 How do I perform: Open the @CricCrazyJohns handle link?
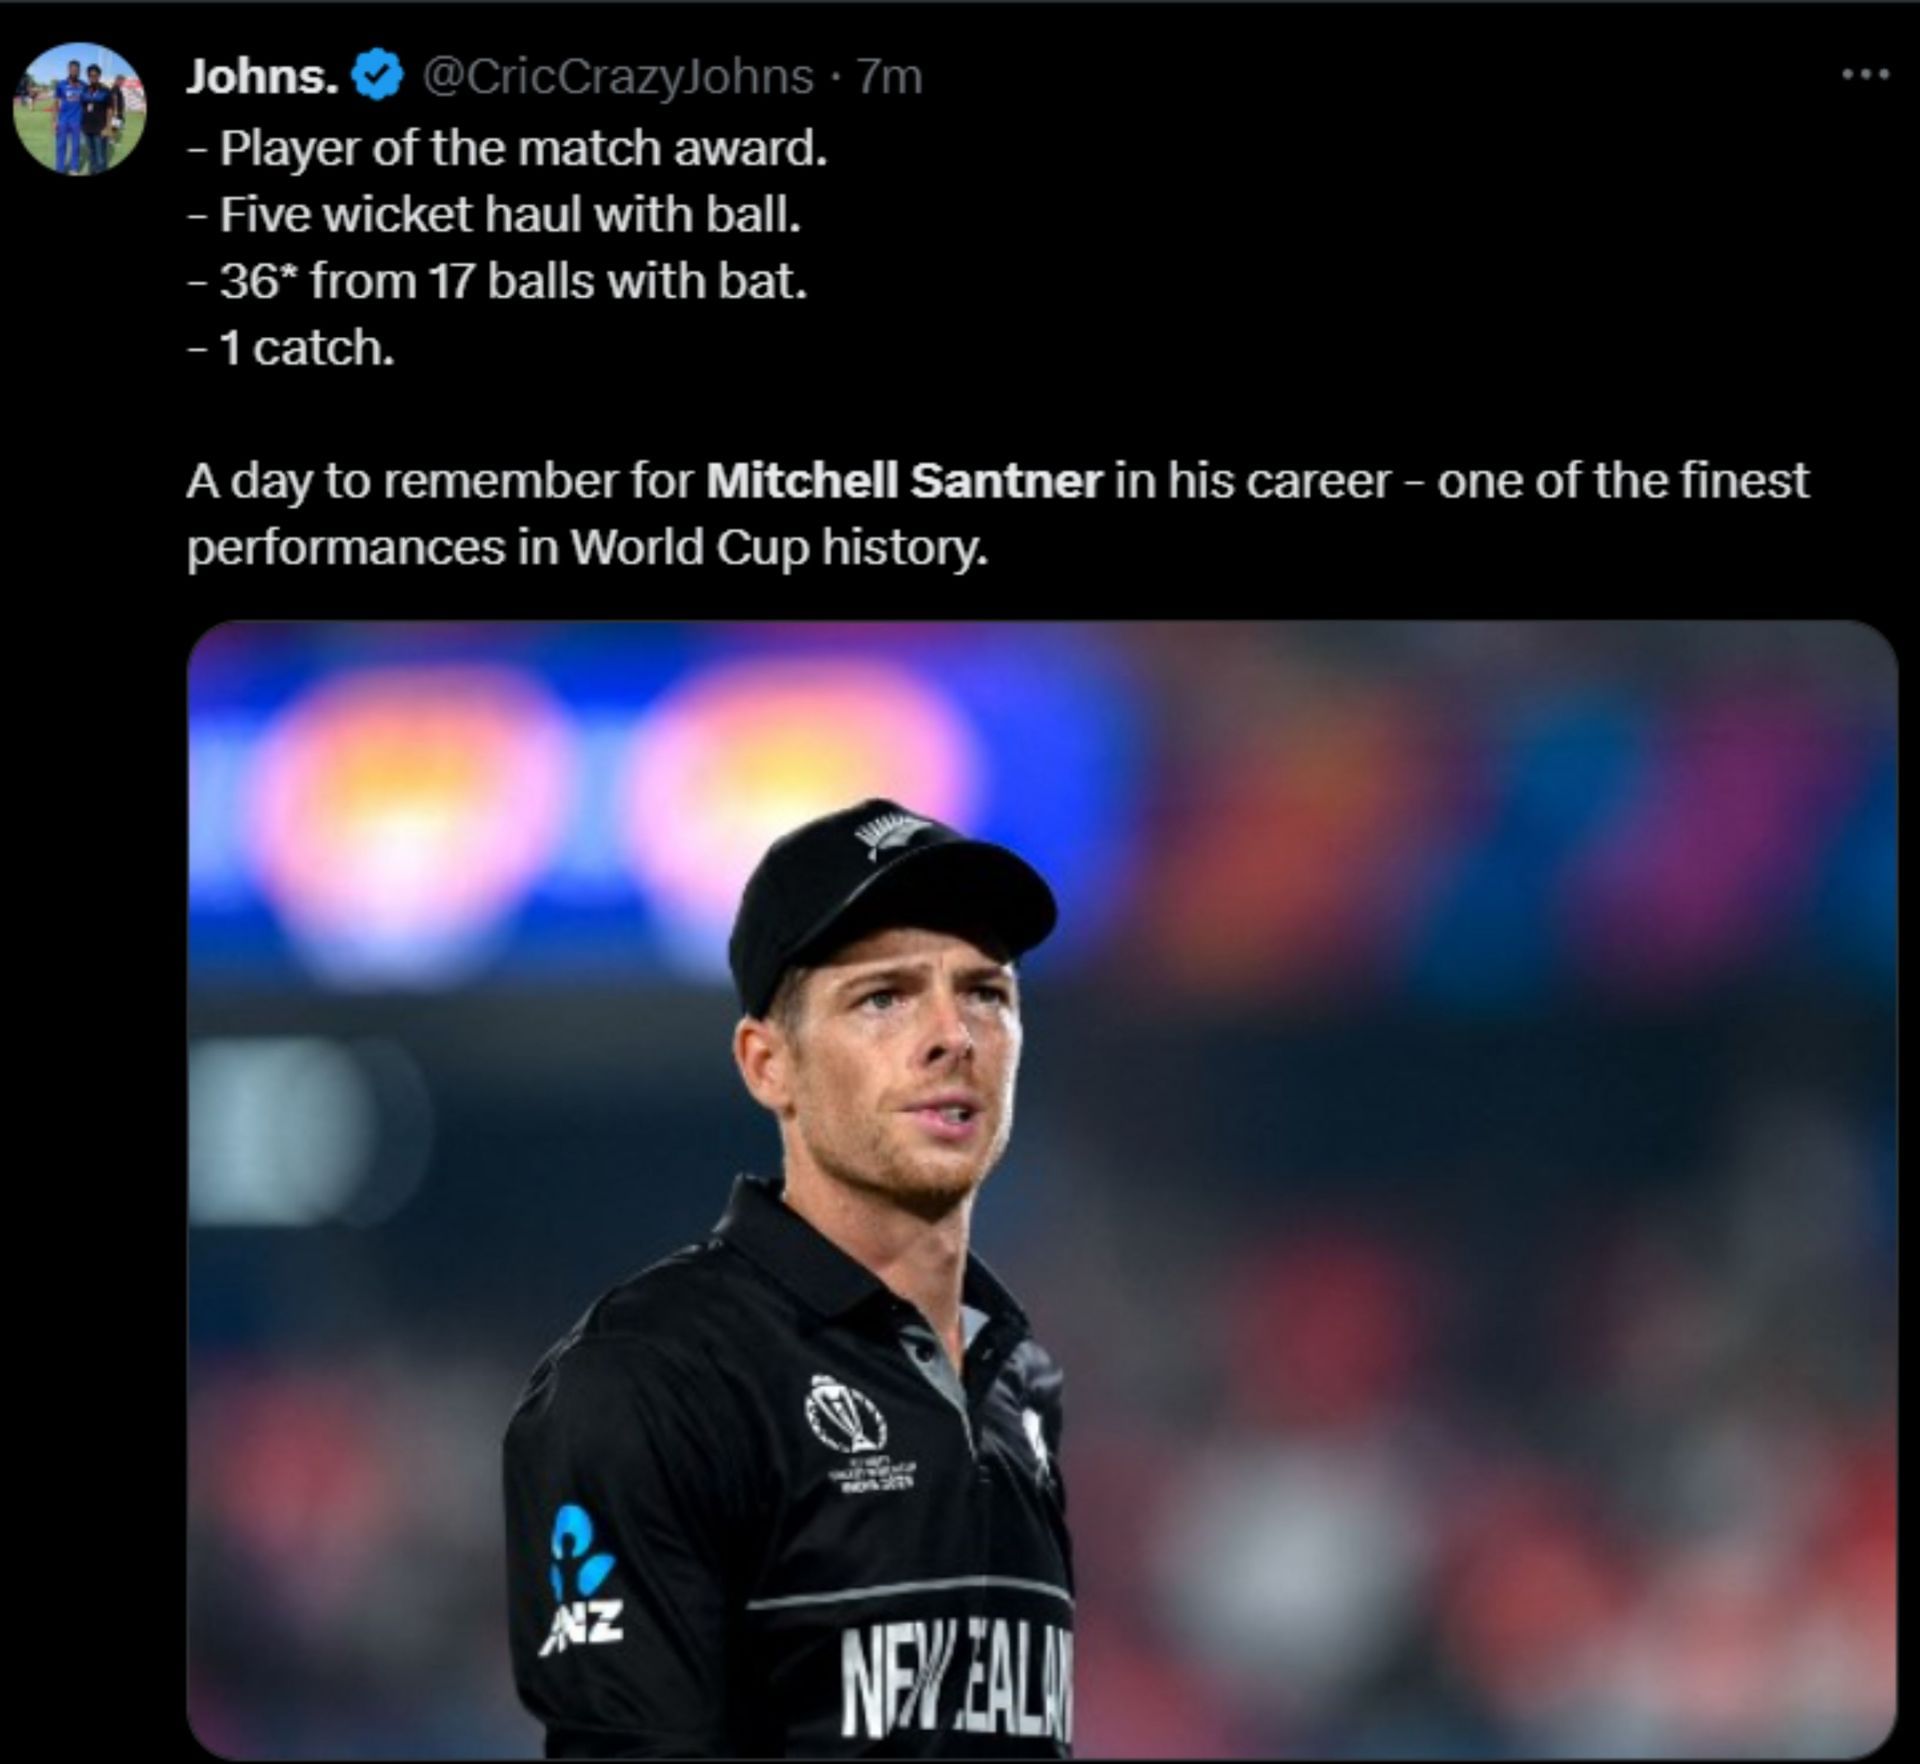click(618, 77)
